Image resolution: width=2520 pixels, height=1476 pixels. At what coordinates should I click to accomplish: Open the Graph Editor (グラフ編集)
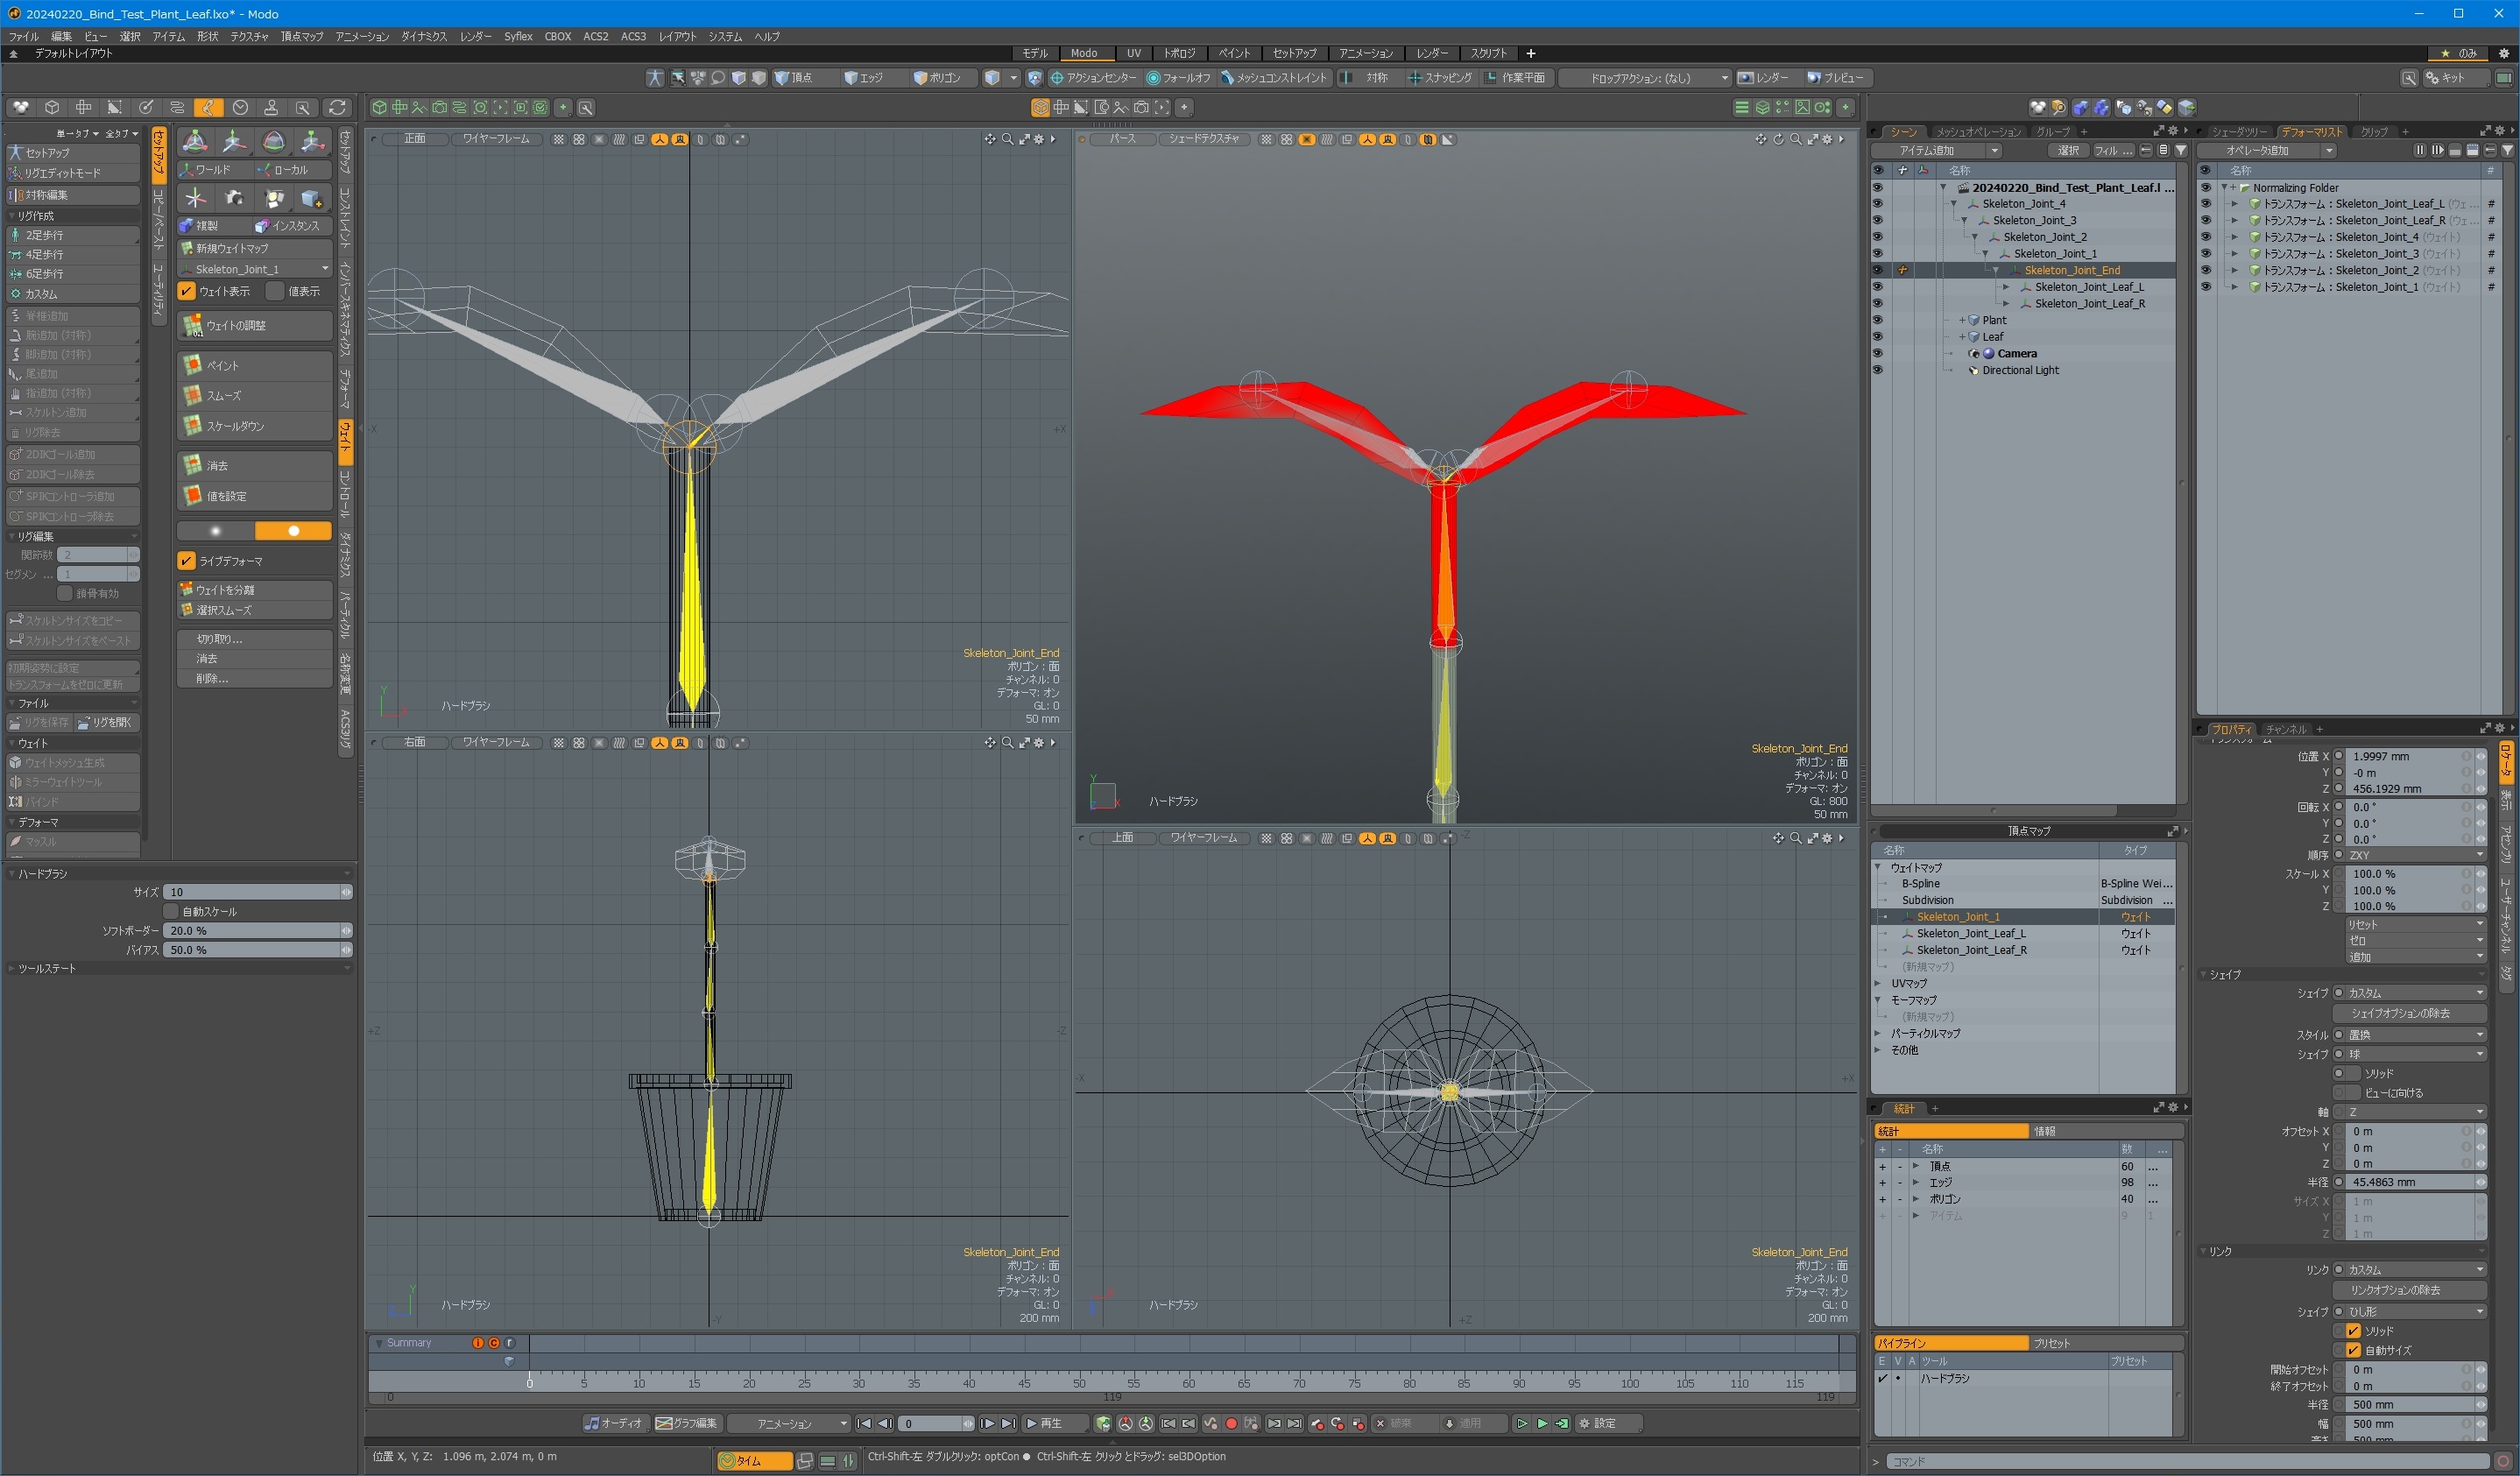click(687, 1423)
